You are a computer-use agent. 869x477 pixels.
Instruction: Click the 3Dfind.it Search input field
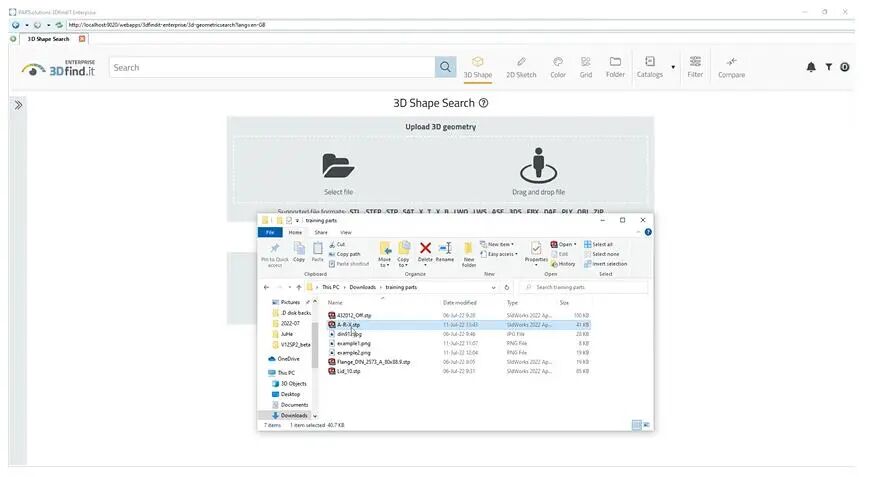click(272, 67)
